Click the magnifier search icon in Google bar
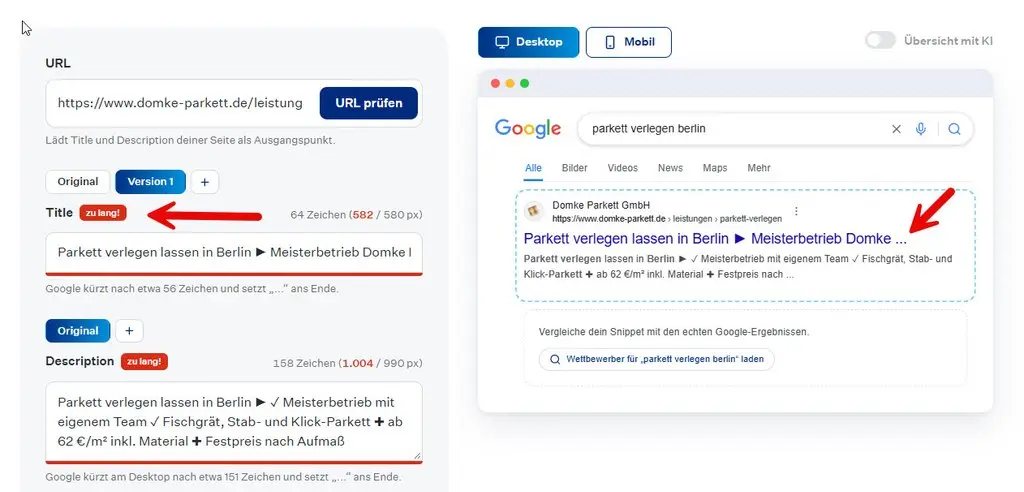 coord(954,129)
